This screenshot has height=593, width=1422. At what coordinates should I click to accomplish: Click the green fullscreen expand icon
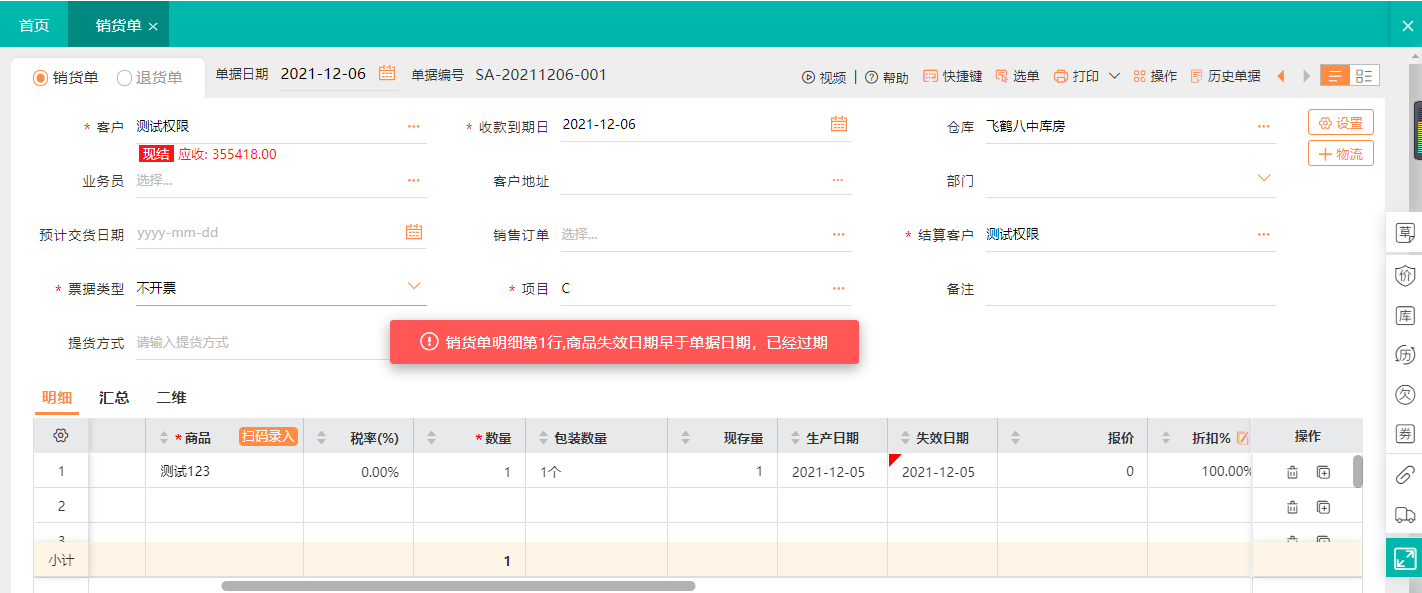1405,557
